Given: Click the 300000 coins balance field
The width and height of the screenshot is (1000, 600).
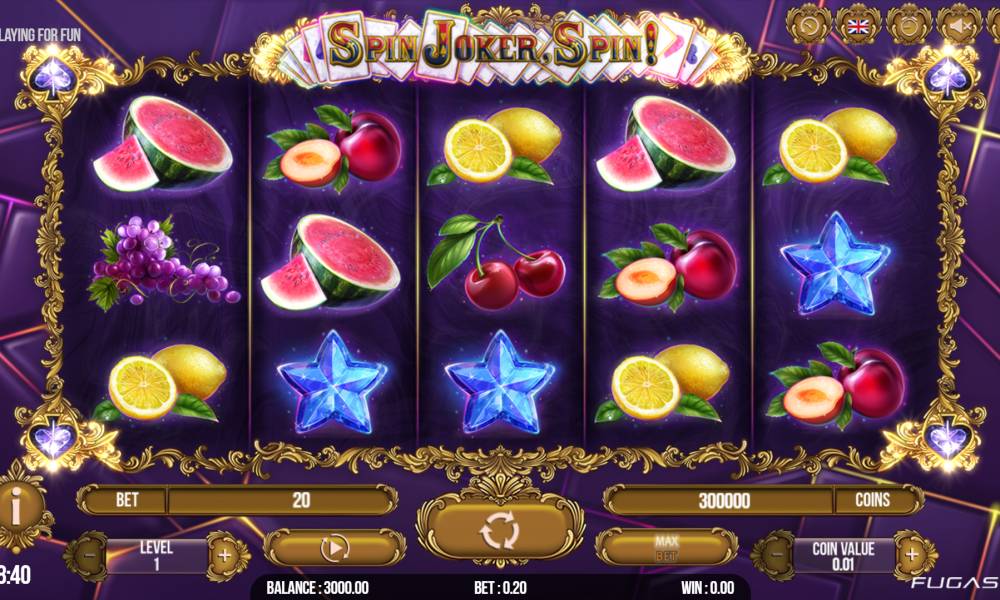Looking at the screenshot, I should point(724,501).
